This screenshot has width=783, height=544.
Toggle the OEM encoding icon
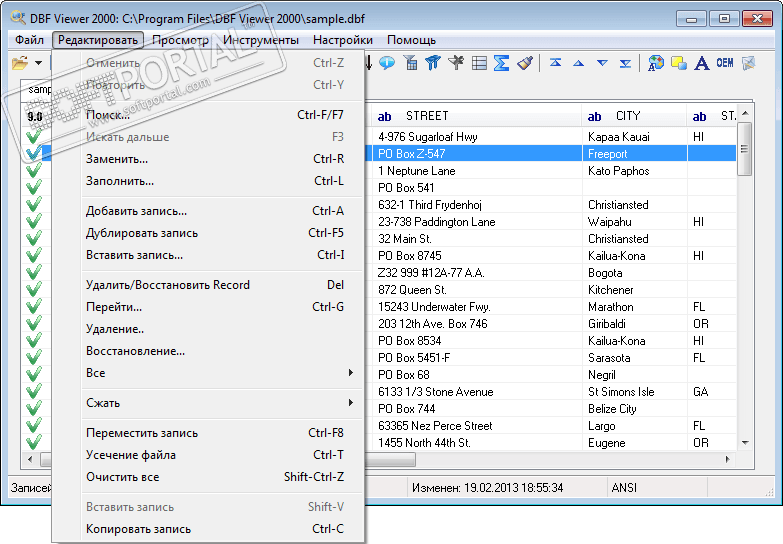(x=725, y=63)
